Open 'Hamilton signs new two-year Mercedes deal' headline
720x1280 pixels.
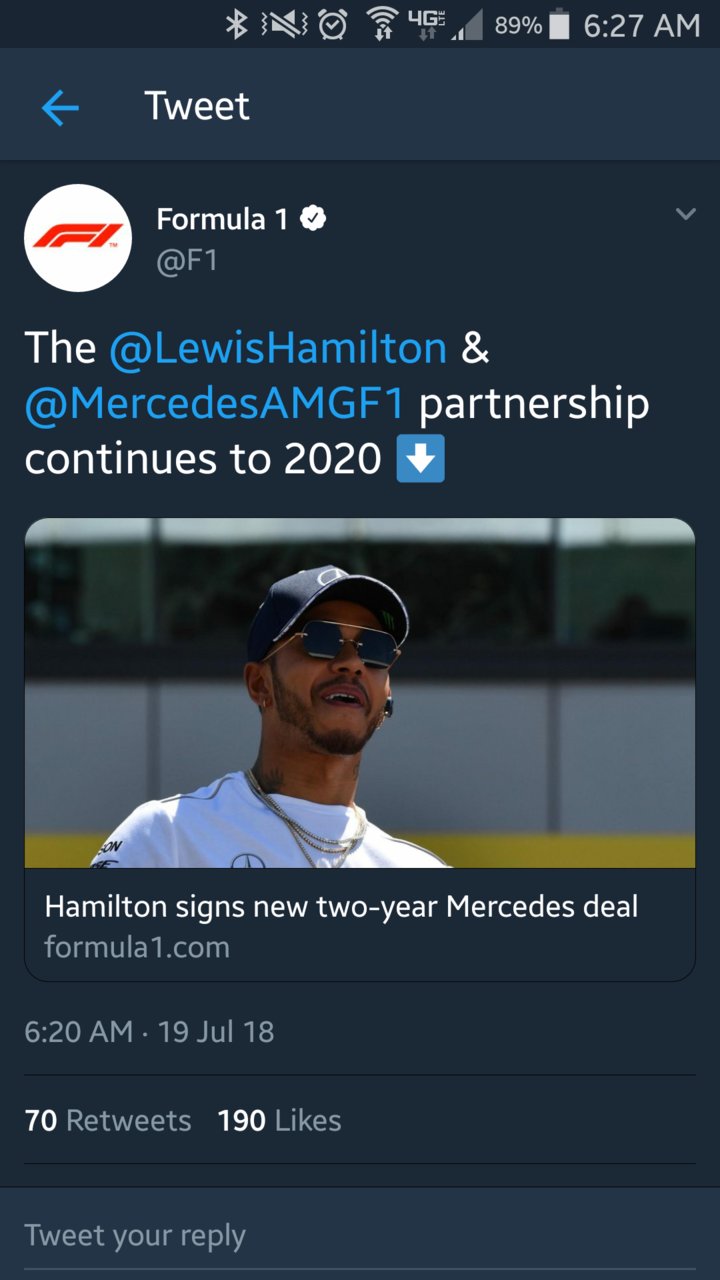click(x=341, y=907)
